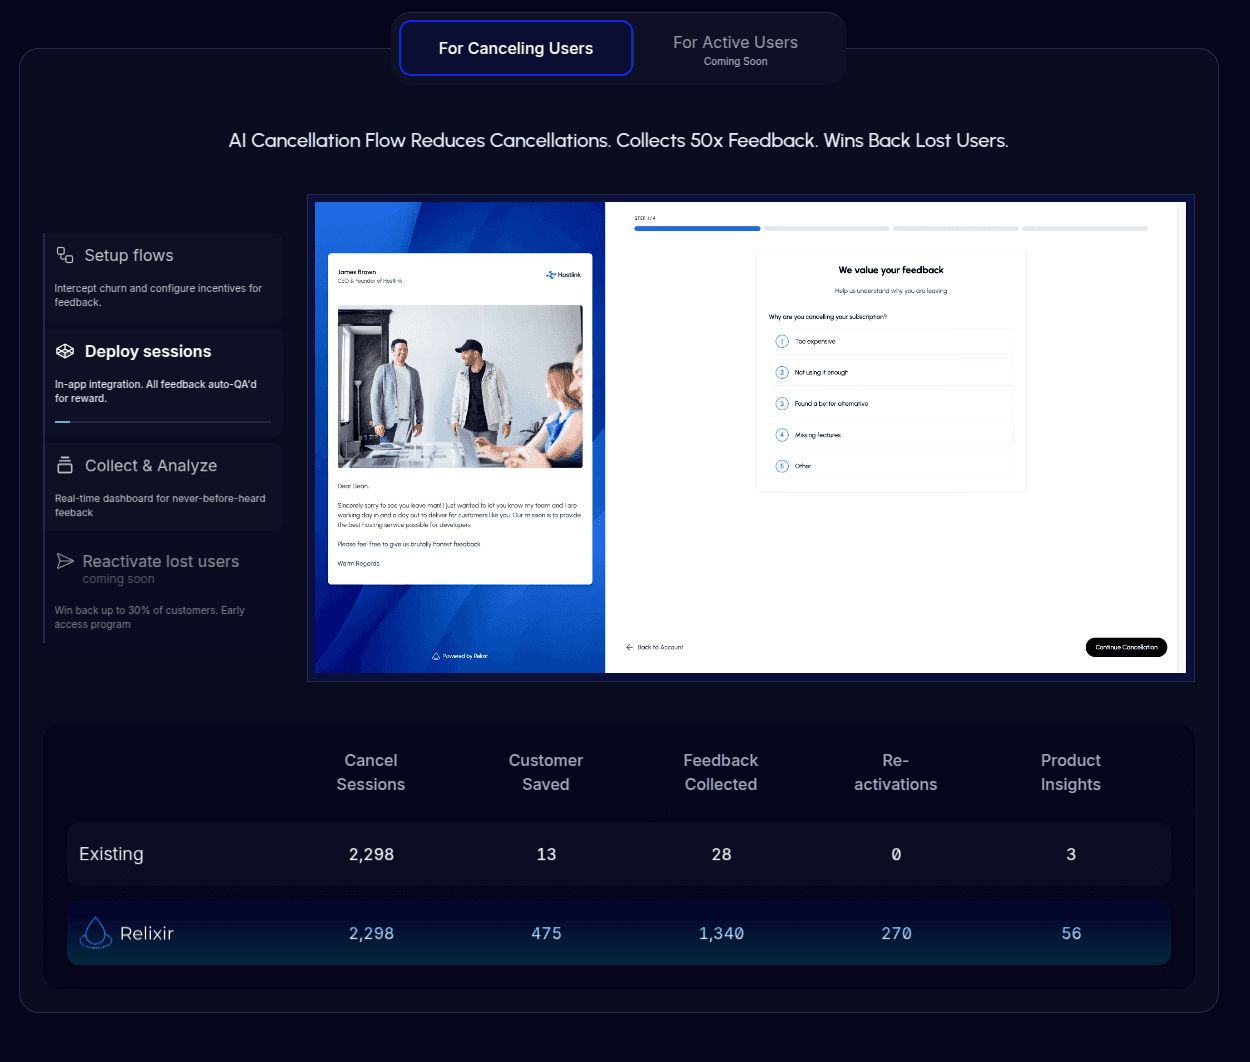Viewport: 1250px width, 1062px height.
Task: Click the Collect & Analyze stack icon
Action: pyautogui.click(x=65, y=465)
